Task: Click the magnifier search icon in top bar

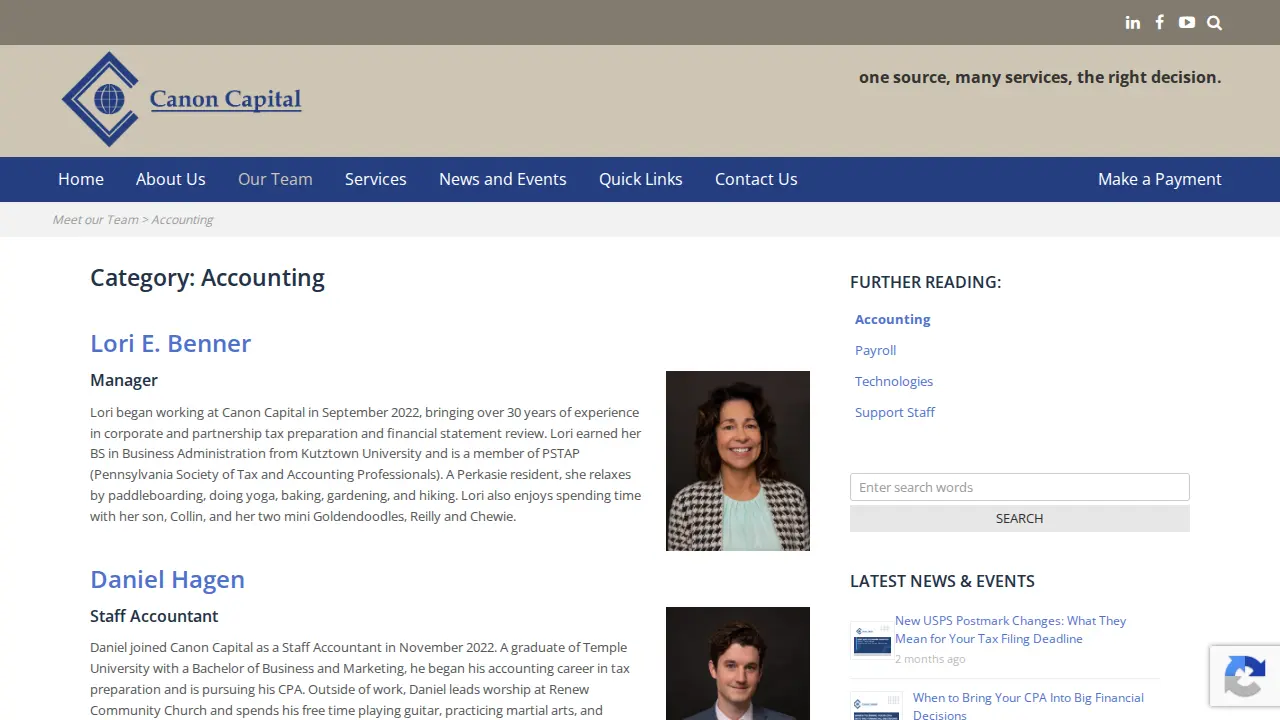Action: click(1214, 23)
